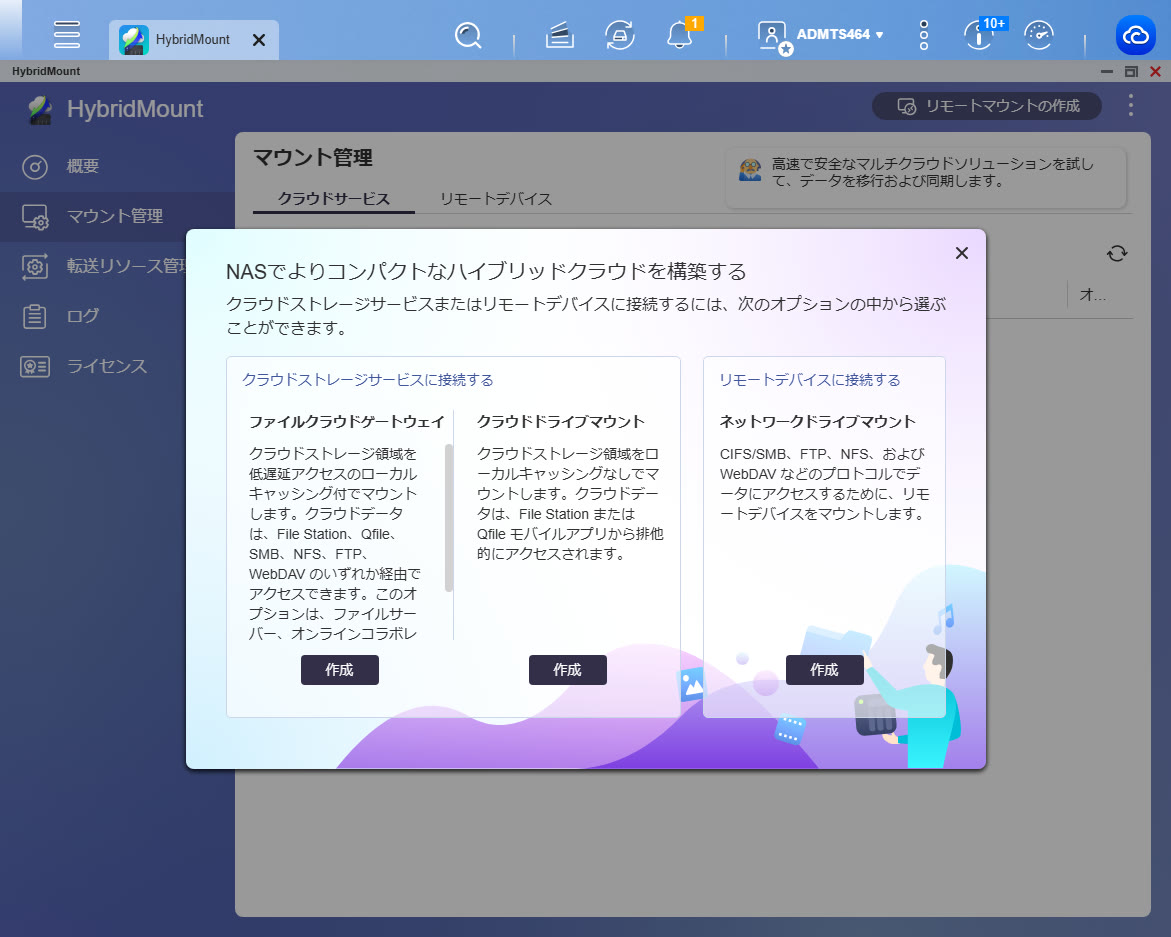Click リモートマウントの作成 button

coord(987,106)
